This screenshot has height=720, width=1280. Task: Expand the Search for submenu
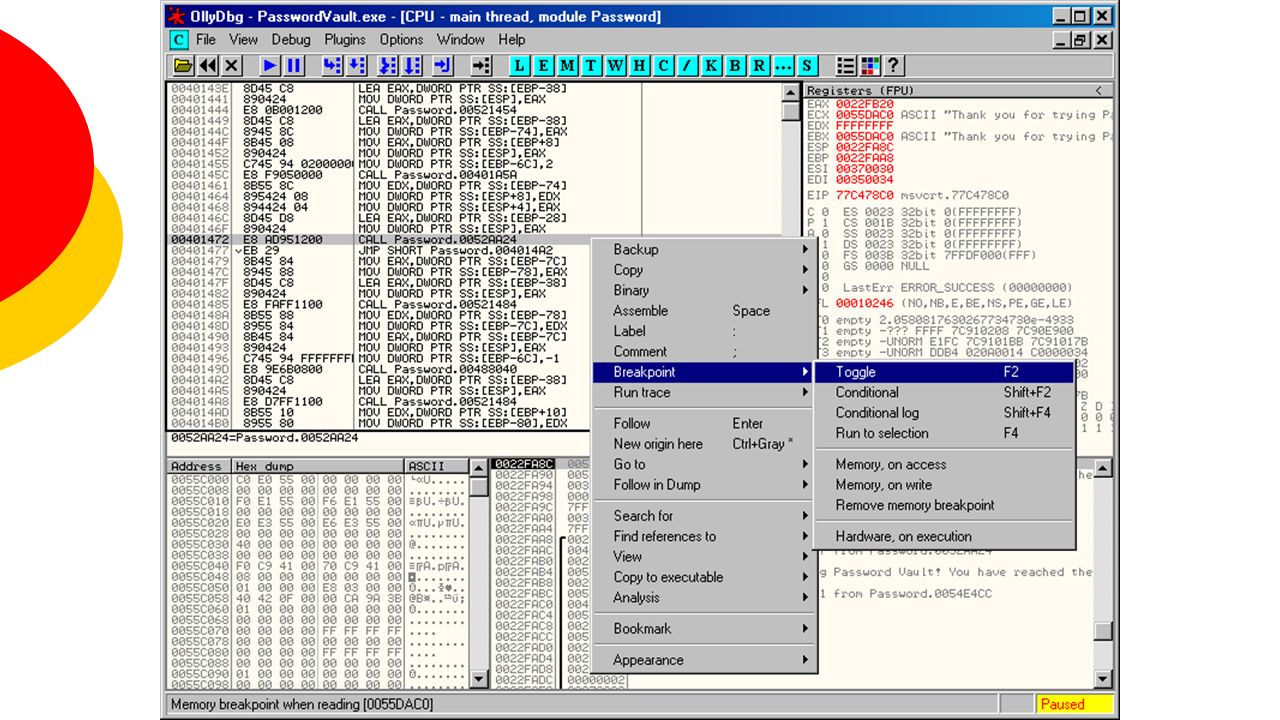coord(705,516)
